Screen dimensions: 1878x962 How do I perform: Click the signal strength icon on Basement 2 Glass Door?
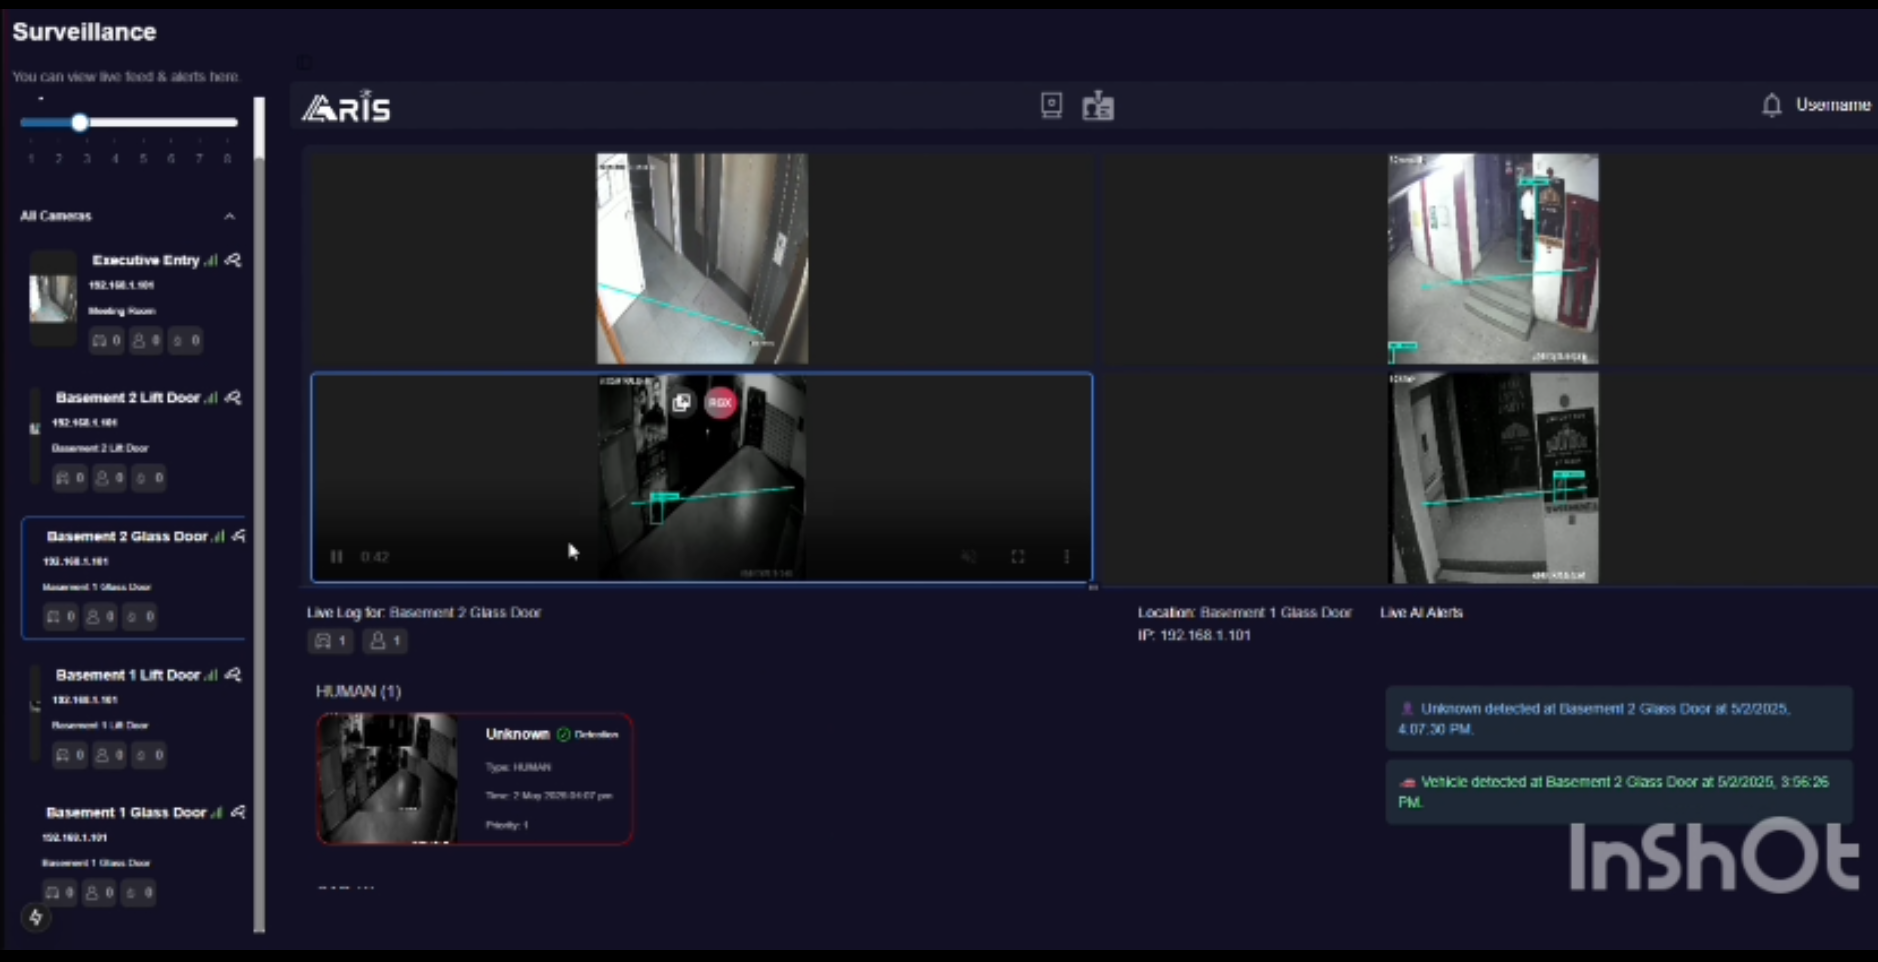coord(218,536)
